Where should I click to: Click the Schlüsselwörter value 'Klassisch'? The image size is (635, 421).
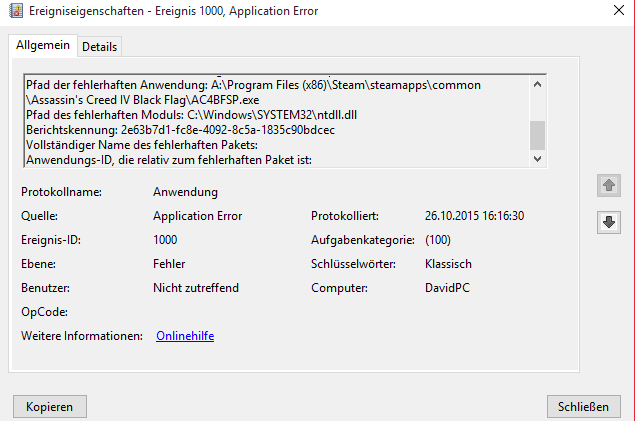[x=448, y=264]
